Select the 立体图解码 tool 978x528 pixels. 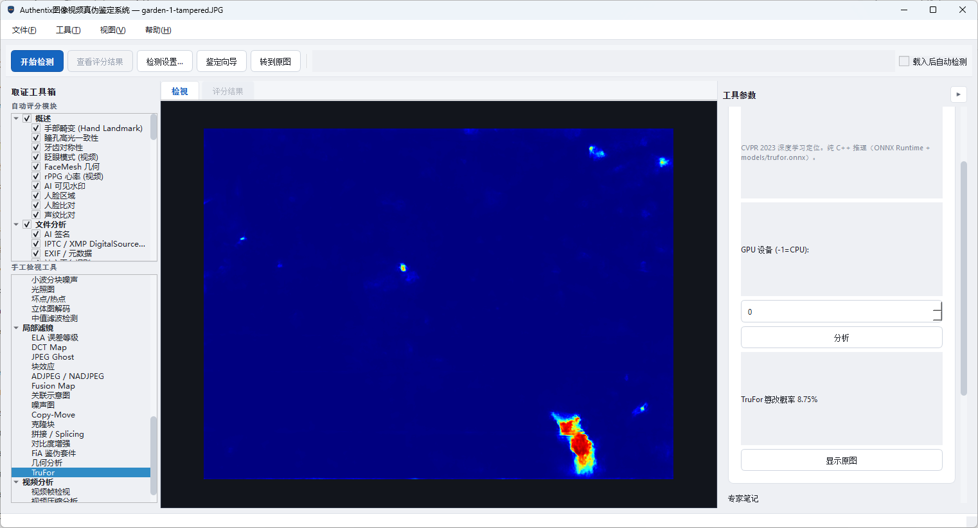coord(51,309)
